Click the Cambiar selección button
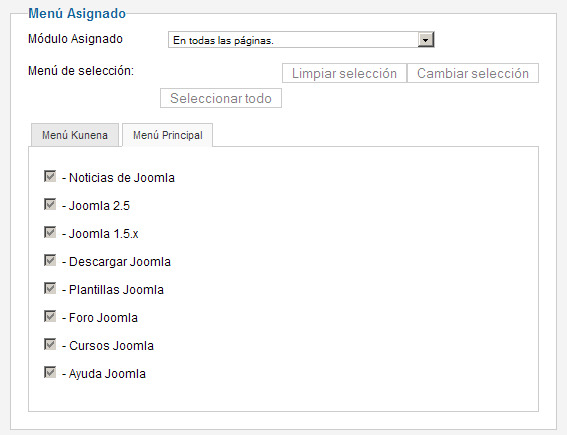Screen dimensions: 567x435 [473, 73]
